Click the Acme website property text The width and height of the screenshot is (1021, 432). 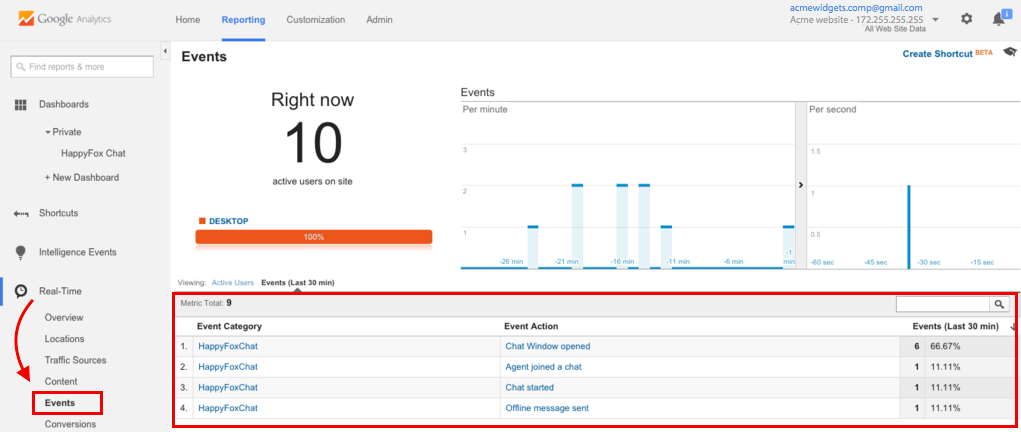pos(856,20)
